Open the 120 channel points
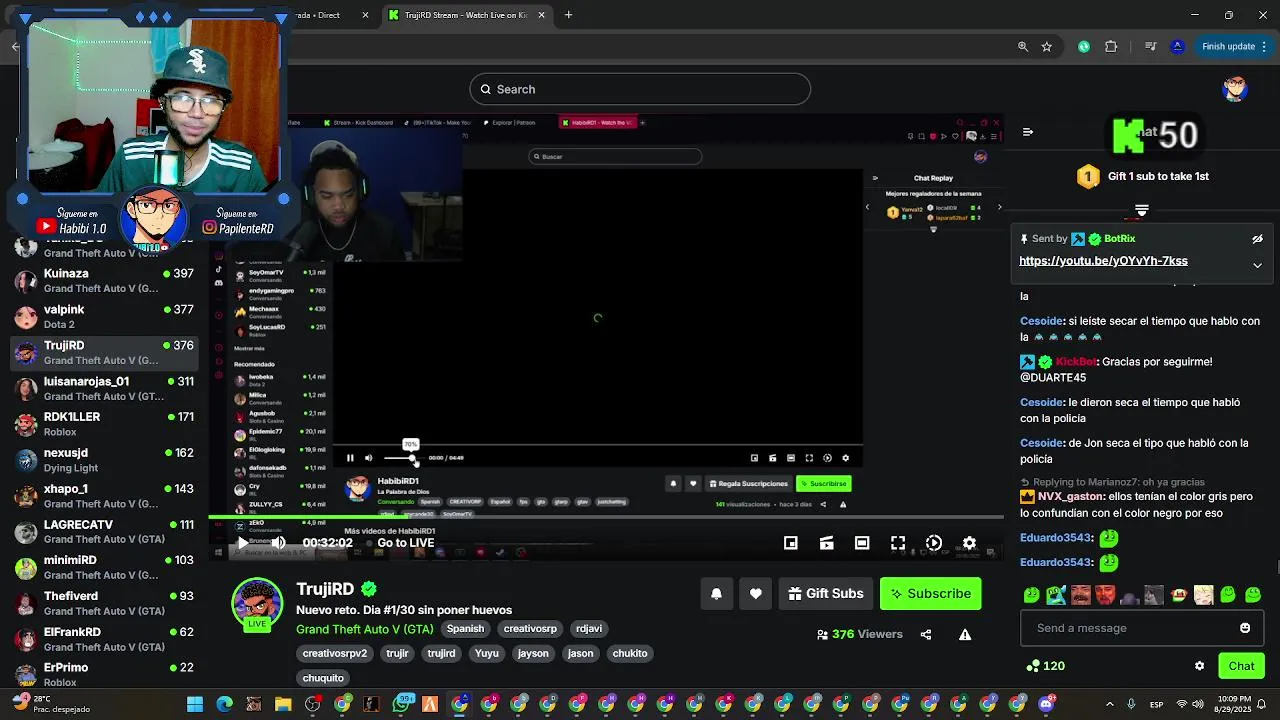The width and height of the screenshot is (1280, 720). tap(1046, 666)
